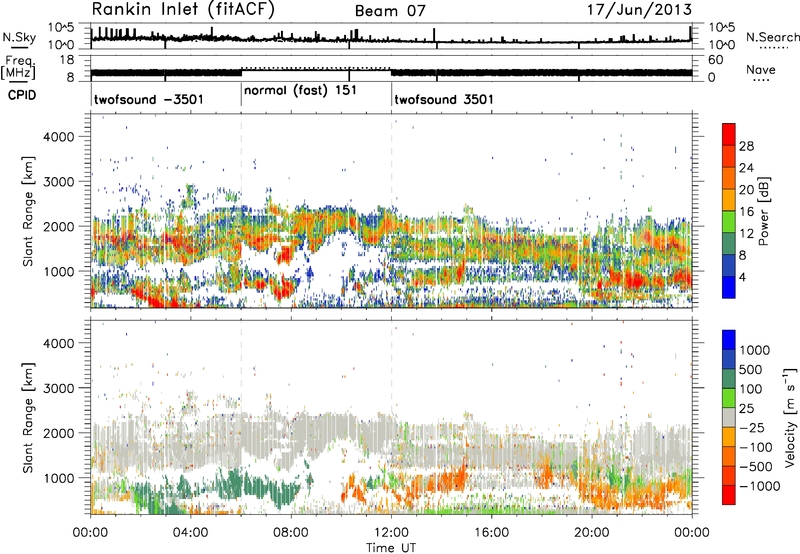Click the 'Power [dB]' color bar title

pyautogui.click(x=763, y=211)
